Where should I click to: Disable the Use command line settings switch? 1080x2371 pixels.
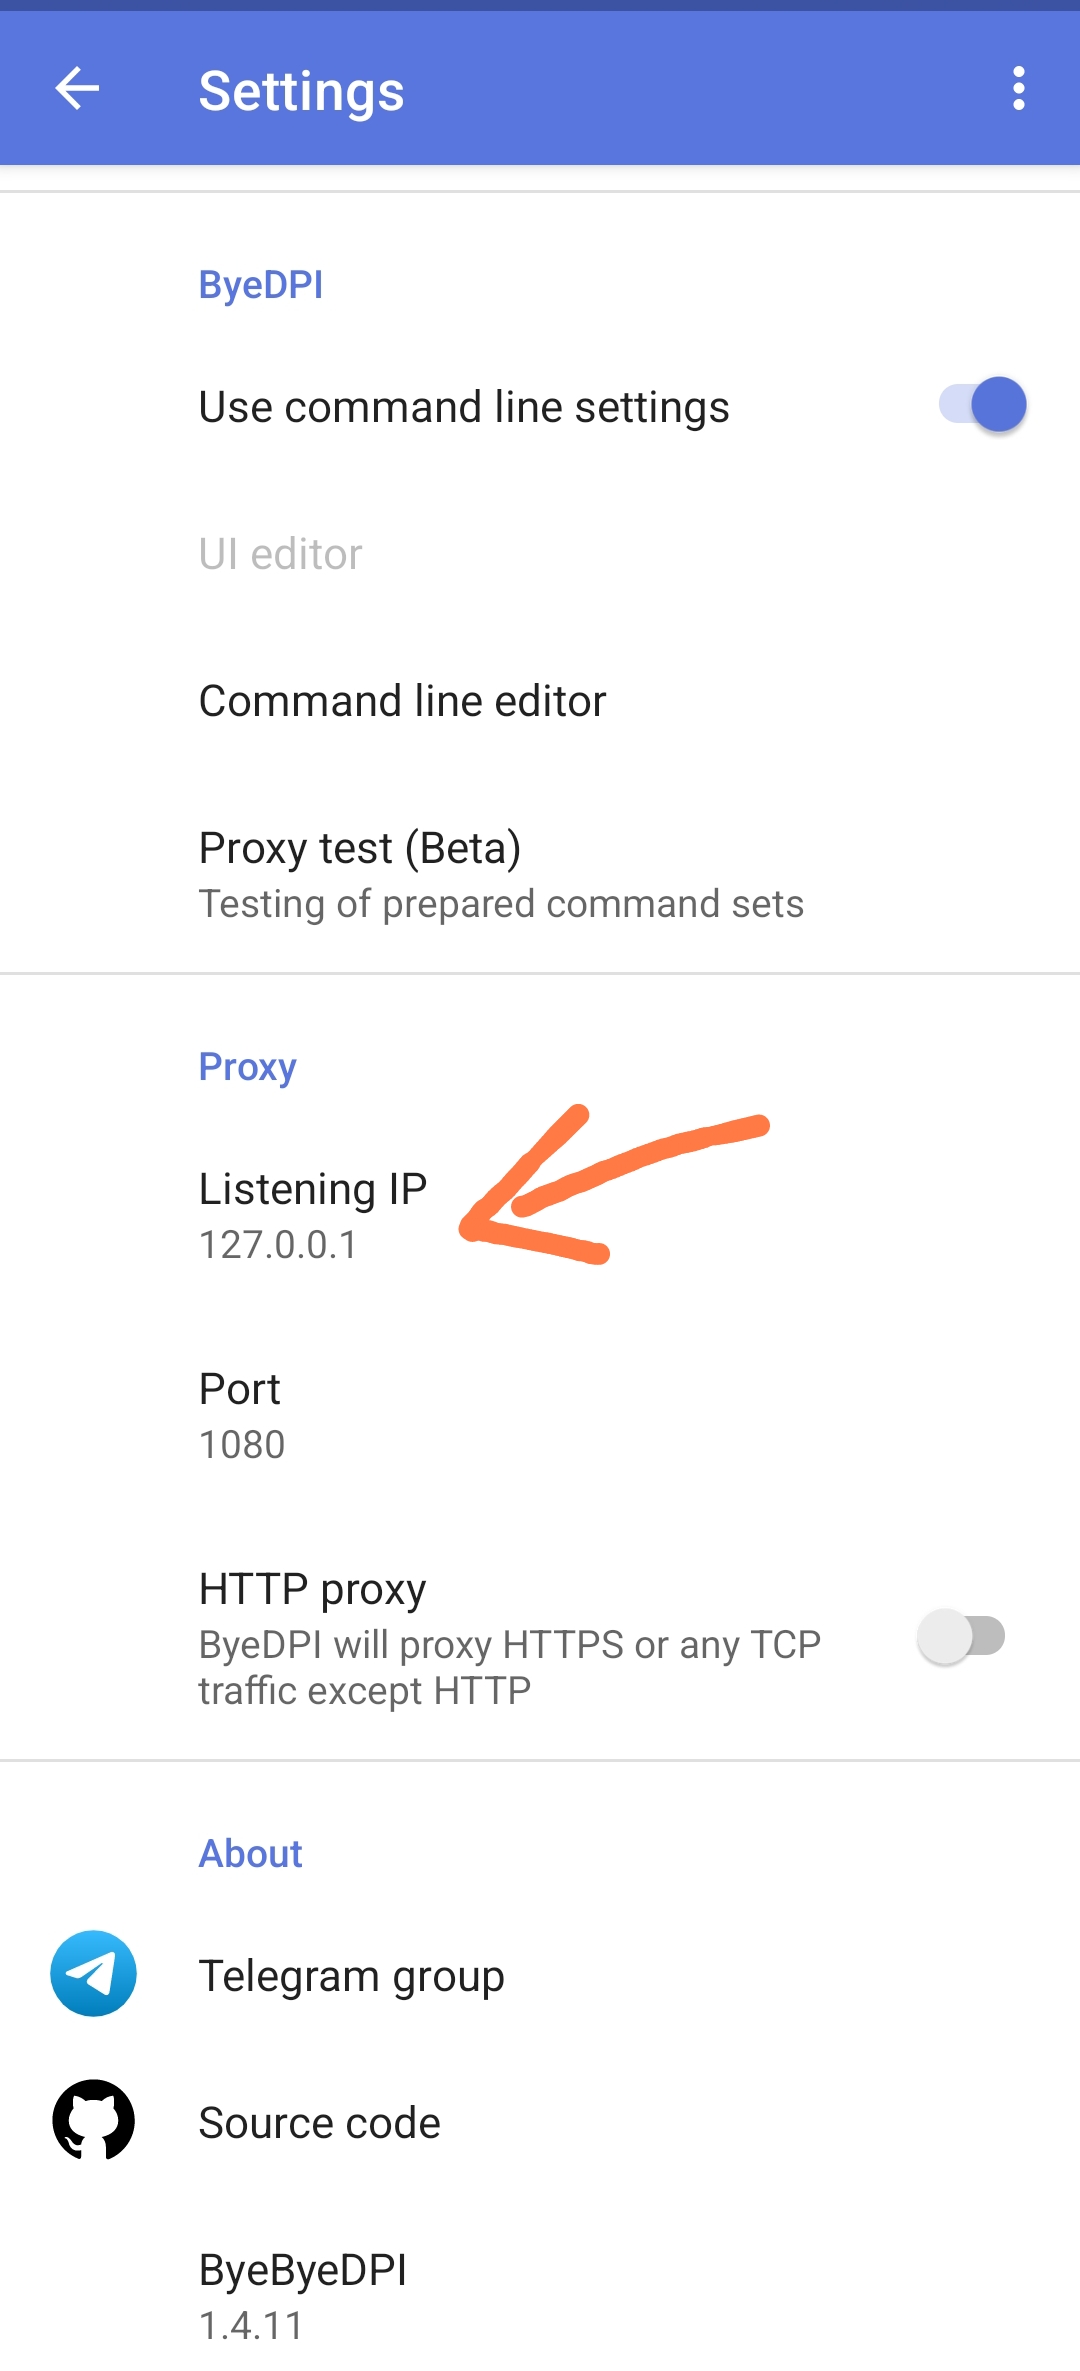982,405
